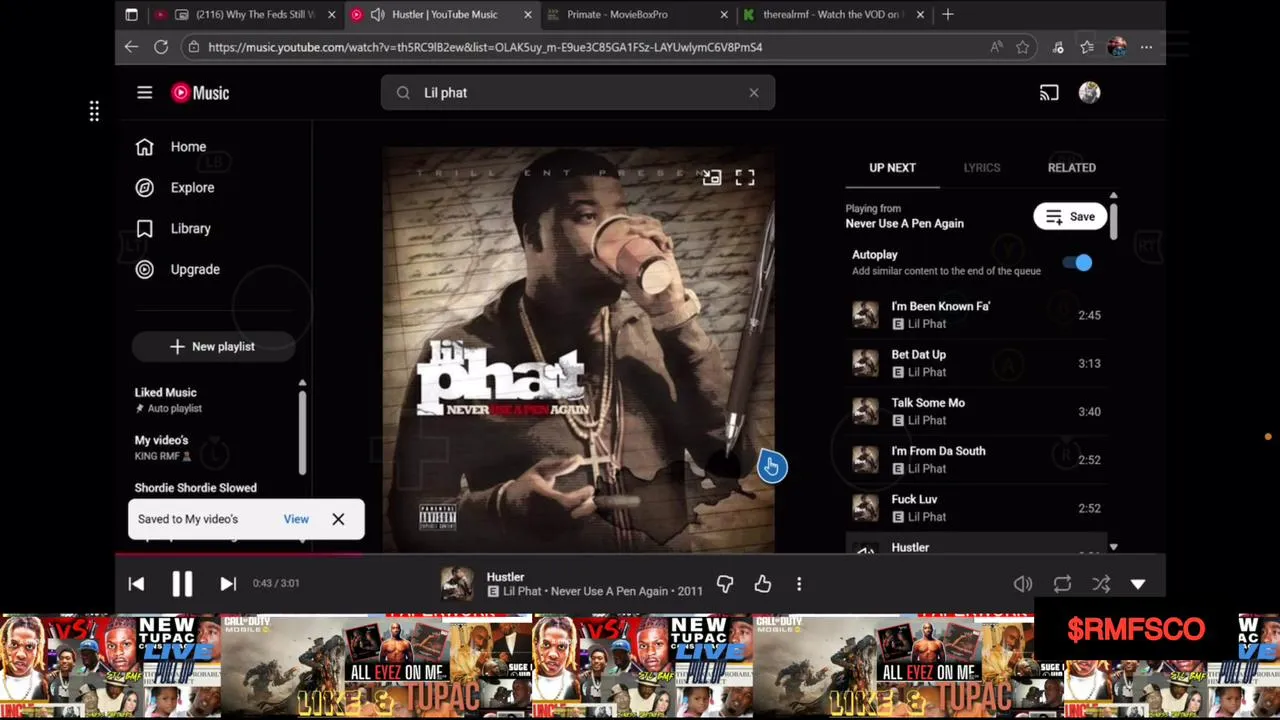The image size is (1280, 720).
Task: Switch to the RELATED tab
Action: point(1072,168)
